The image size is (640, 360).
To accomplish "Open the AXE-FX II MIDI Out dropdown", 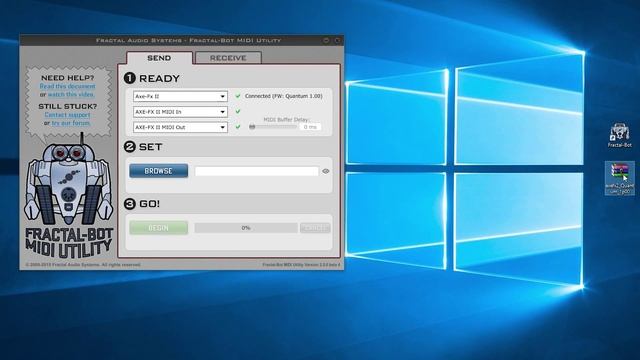I will point(180,127).
